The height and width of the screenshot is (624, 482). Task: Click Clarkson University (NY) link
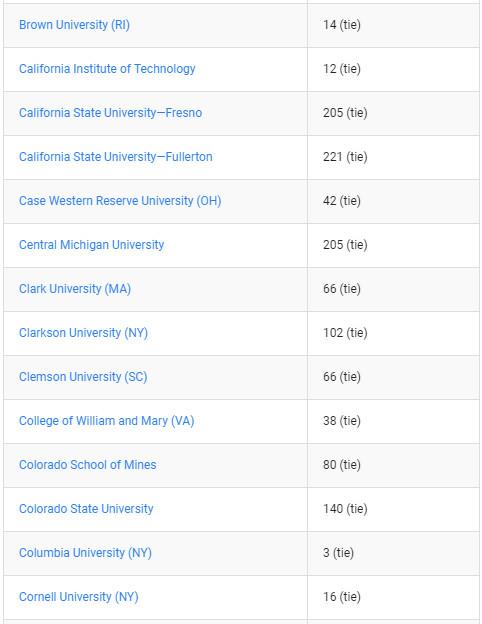83,333
